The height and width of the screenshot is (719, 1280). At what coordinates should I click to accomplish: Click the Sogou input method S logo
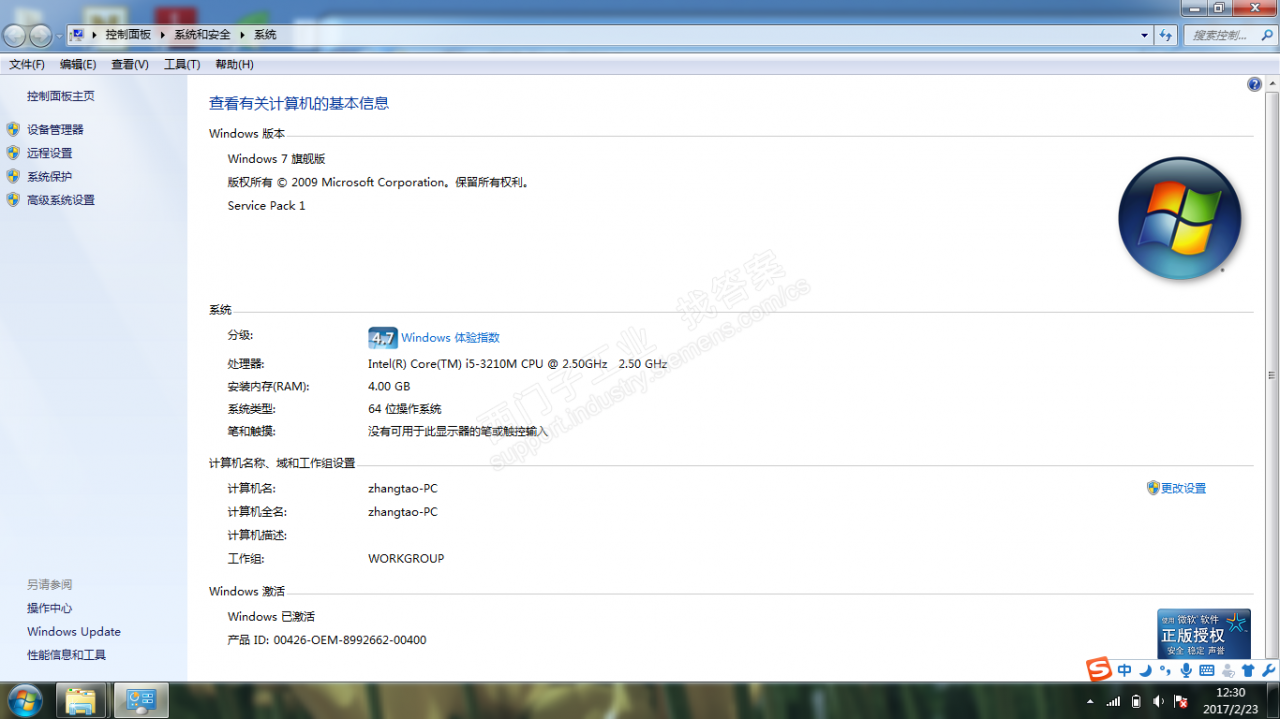tap(1100, 669)
